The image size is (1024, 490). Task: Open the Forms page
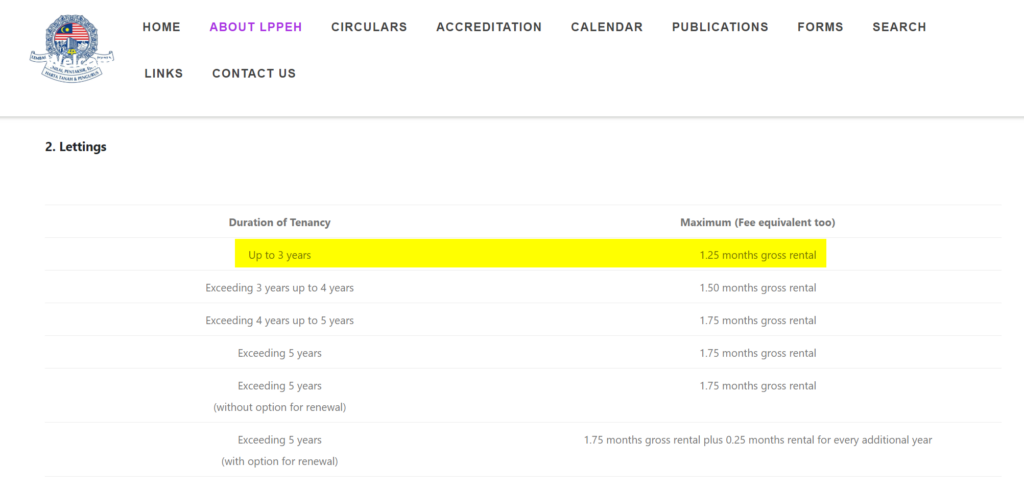point(820,27)
